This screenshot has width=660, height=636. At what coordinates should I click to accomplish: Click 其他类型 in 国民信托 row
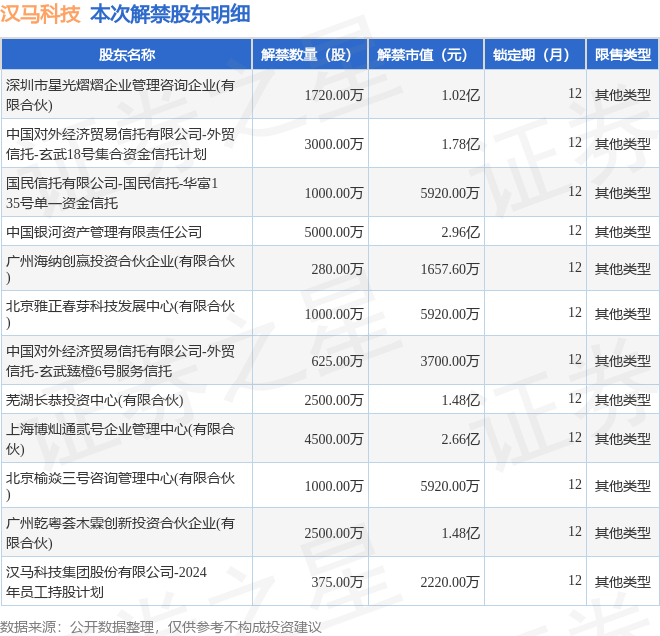(623, 193)
